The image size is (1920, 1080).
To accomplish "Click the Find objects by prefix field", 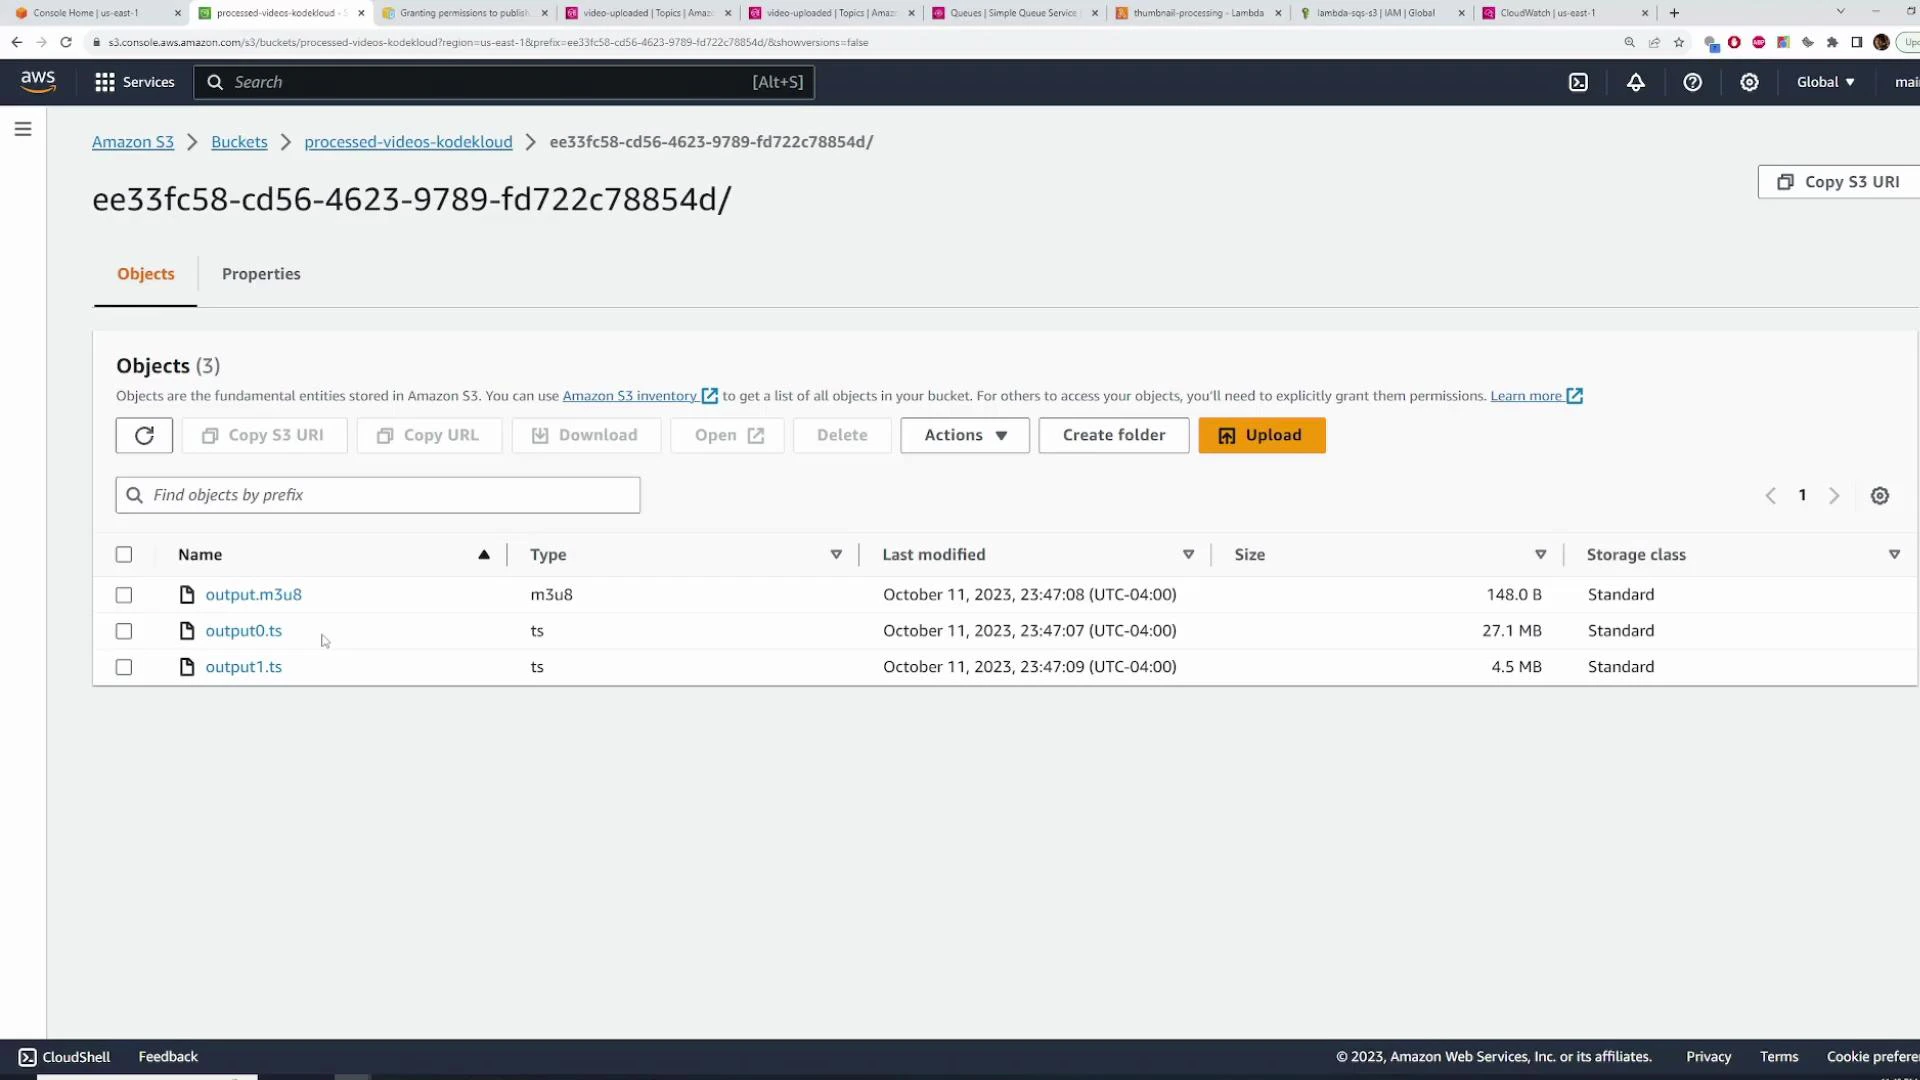I will (377, 494).
